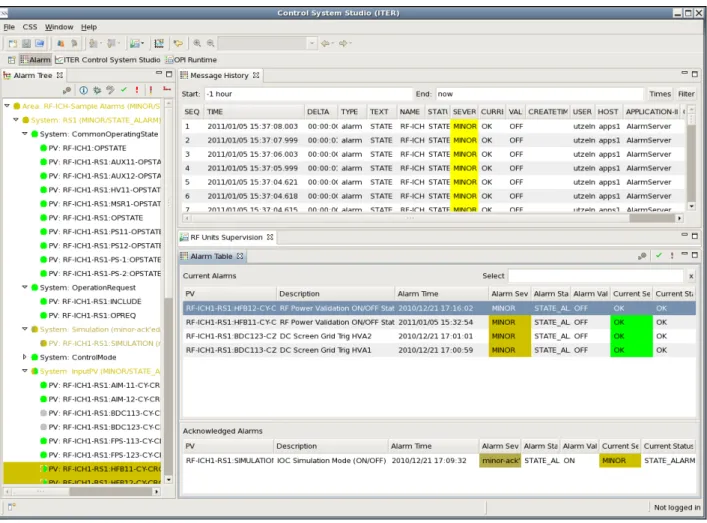Select message history row with SEQ 3
Image resolution: width=707 pixels, height=523 pixels.
(x=433, y=154)
